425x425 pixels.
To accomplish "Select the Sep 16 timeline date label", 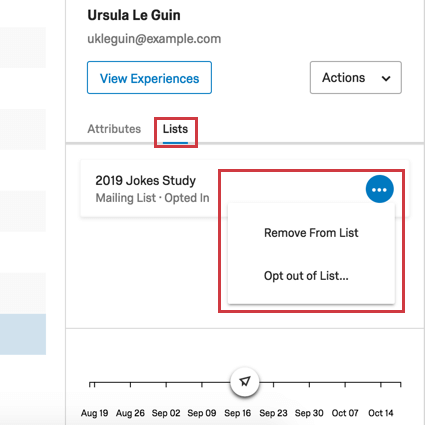I will (237, 413).
